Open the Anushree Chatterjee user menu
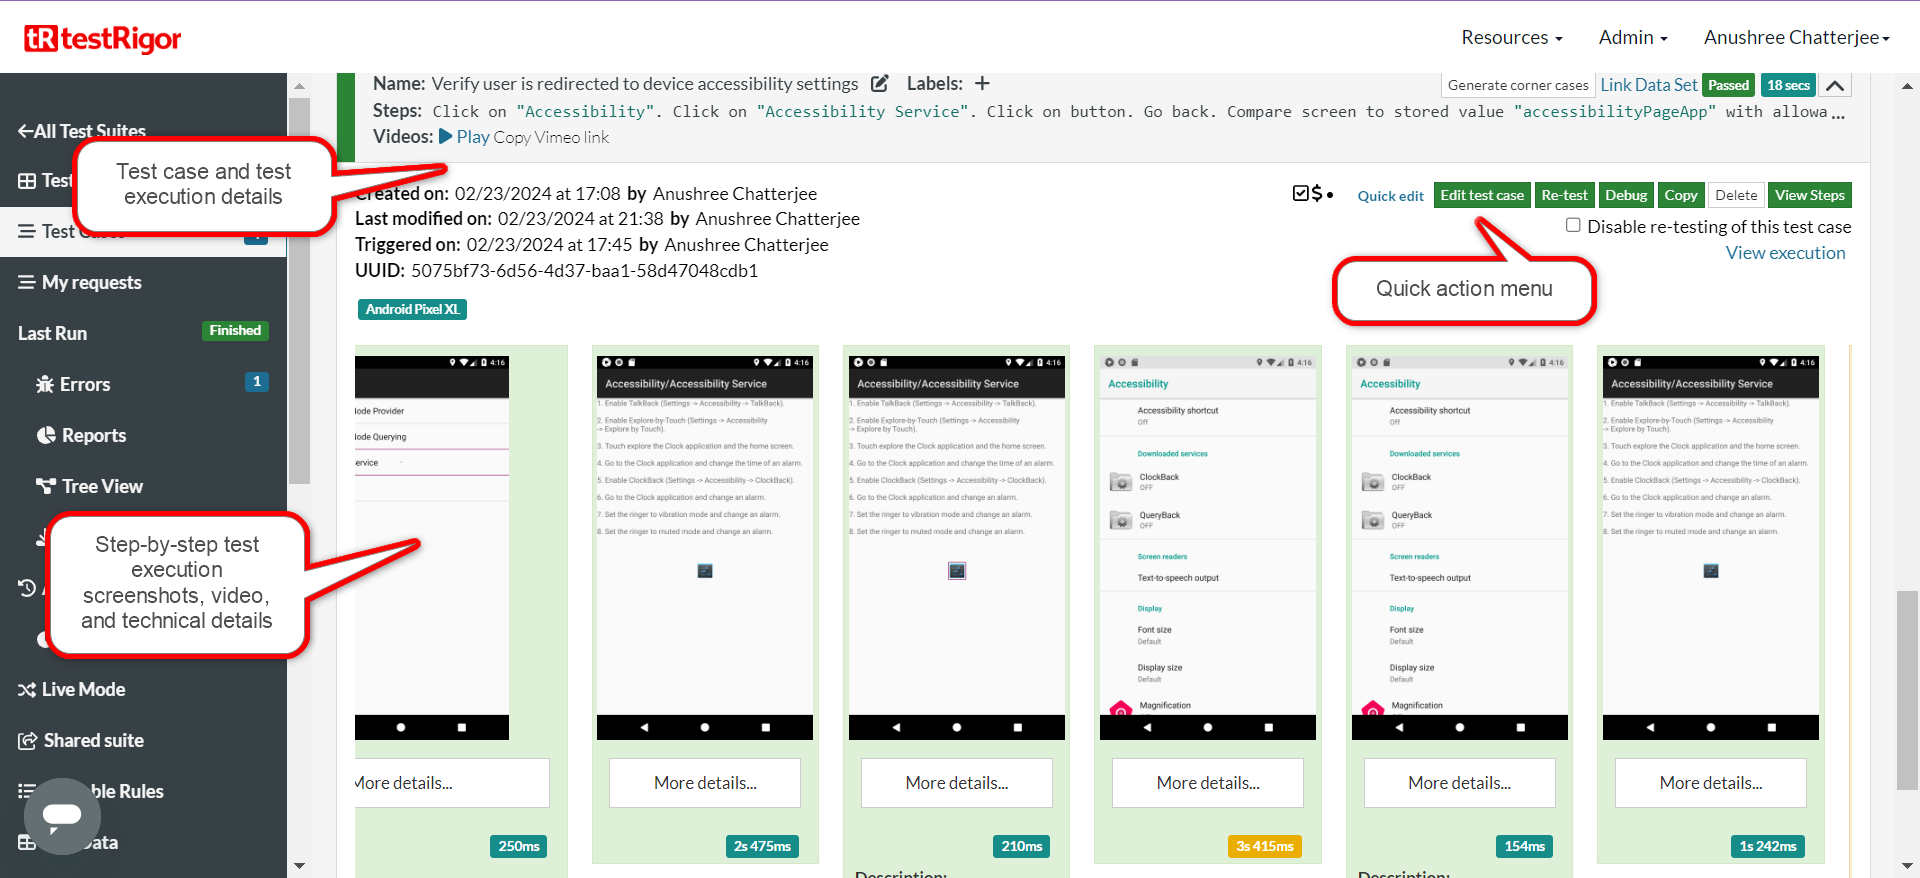The image size is (1920, 878). (1796, 38)
